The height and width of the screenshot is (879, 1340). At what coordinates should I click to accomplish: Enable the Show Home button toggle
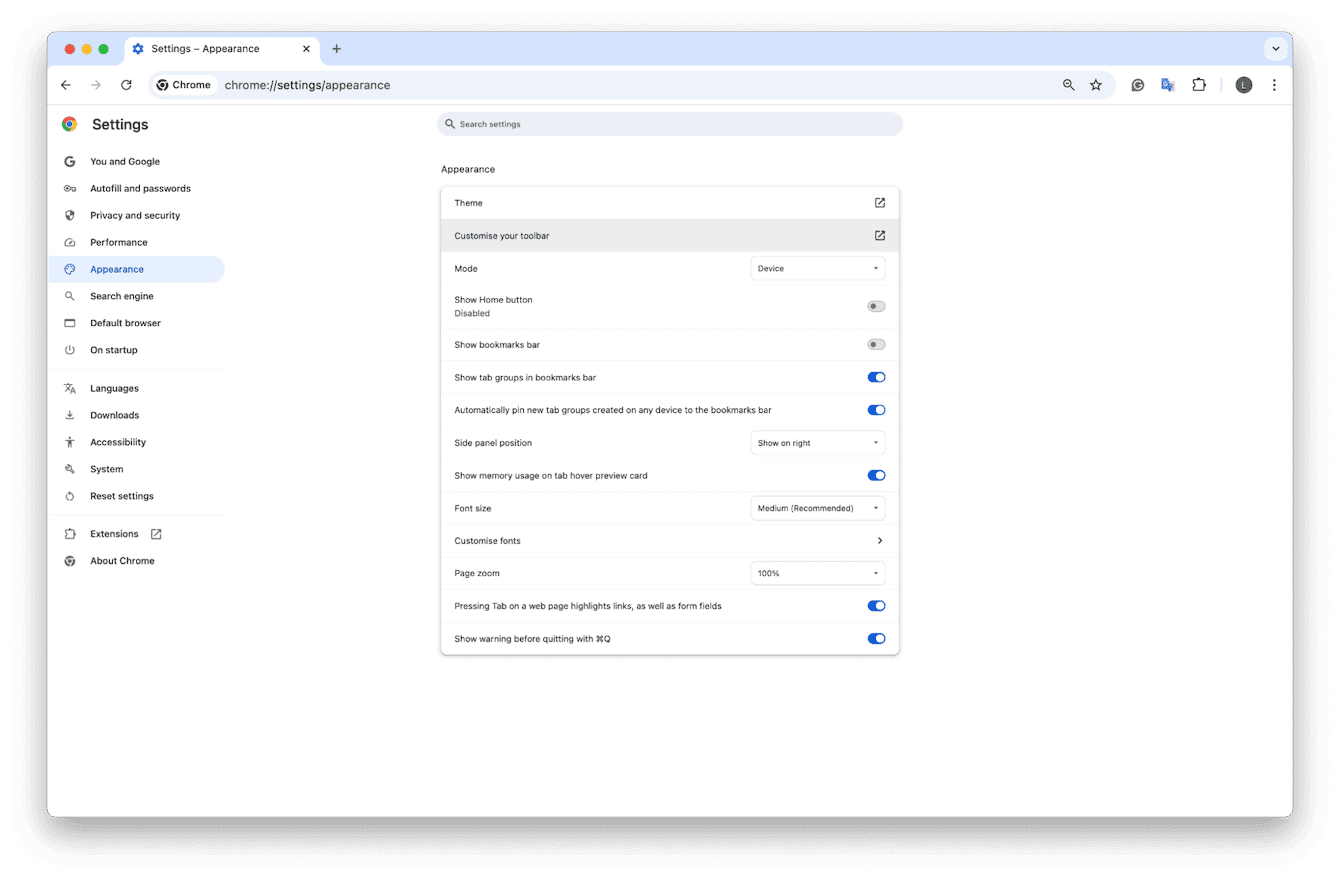pyautogui.click(x=876, y=306)
